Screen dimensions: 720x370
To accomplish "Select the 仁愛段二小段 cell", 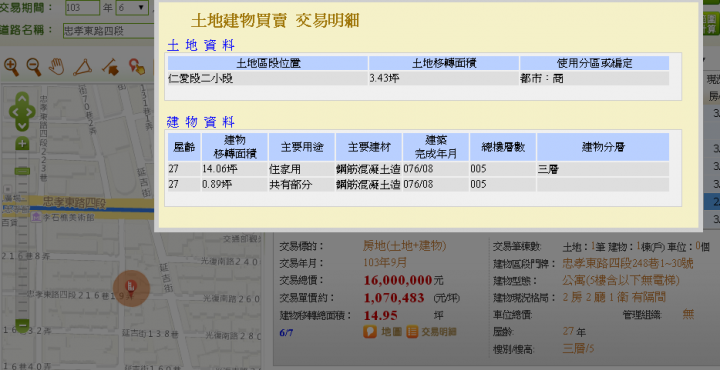I will [268, 78].
